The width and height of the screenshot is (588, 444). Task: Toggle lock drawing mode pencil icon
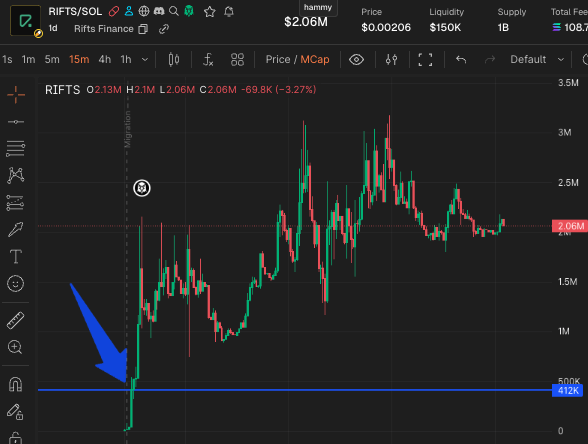tap(15, 411)
